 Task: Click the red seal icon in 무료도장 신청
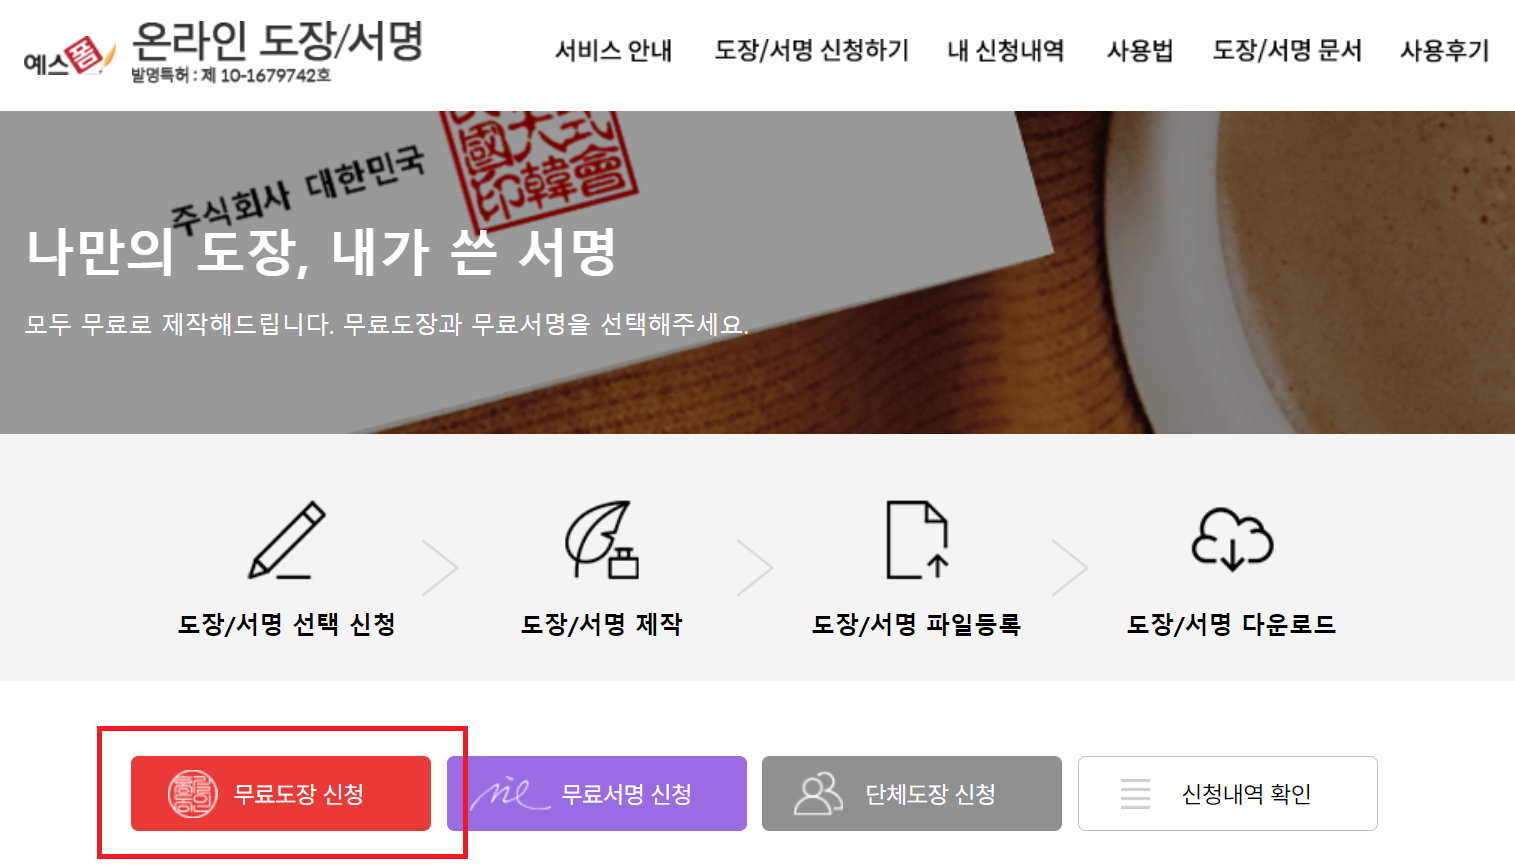(x=192, y=794)
